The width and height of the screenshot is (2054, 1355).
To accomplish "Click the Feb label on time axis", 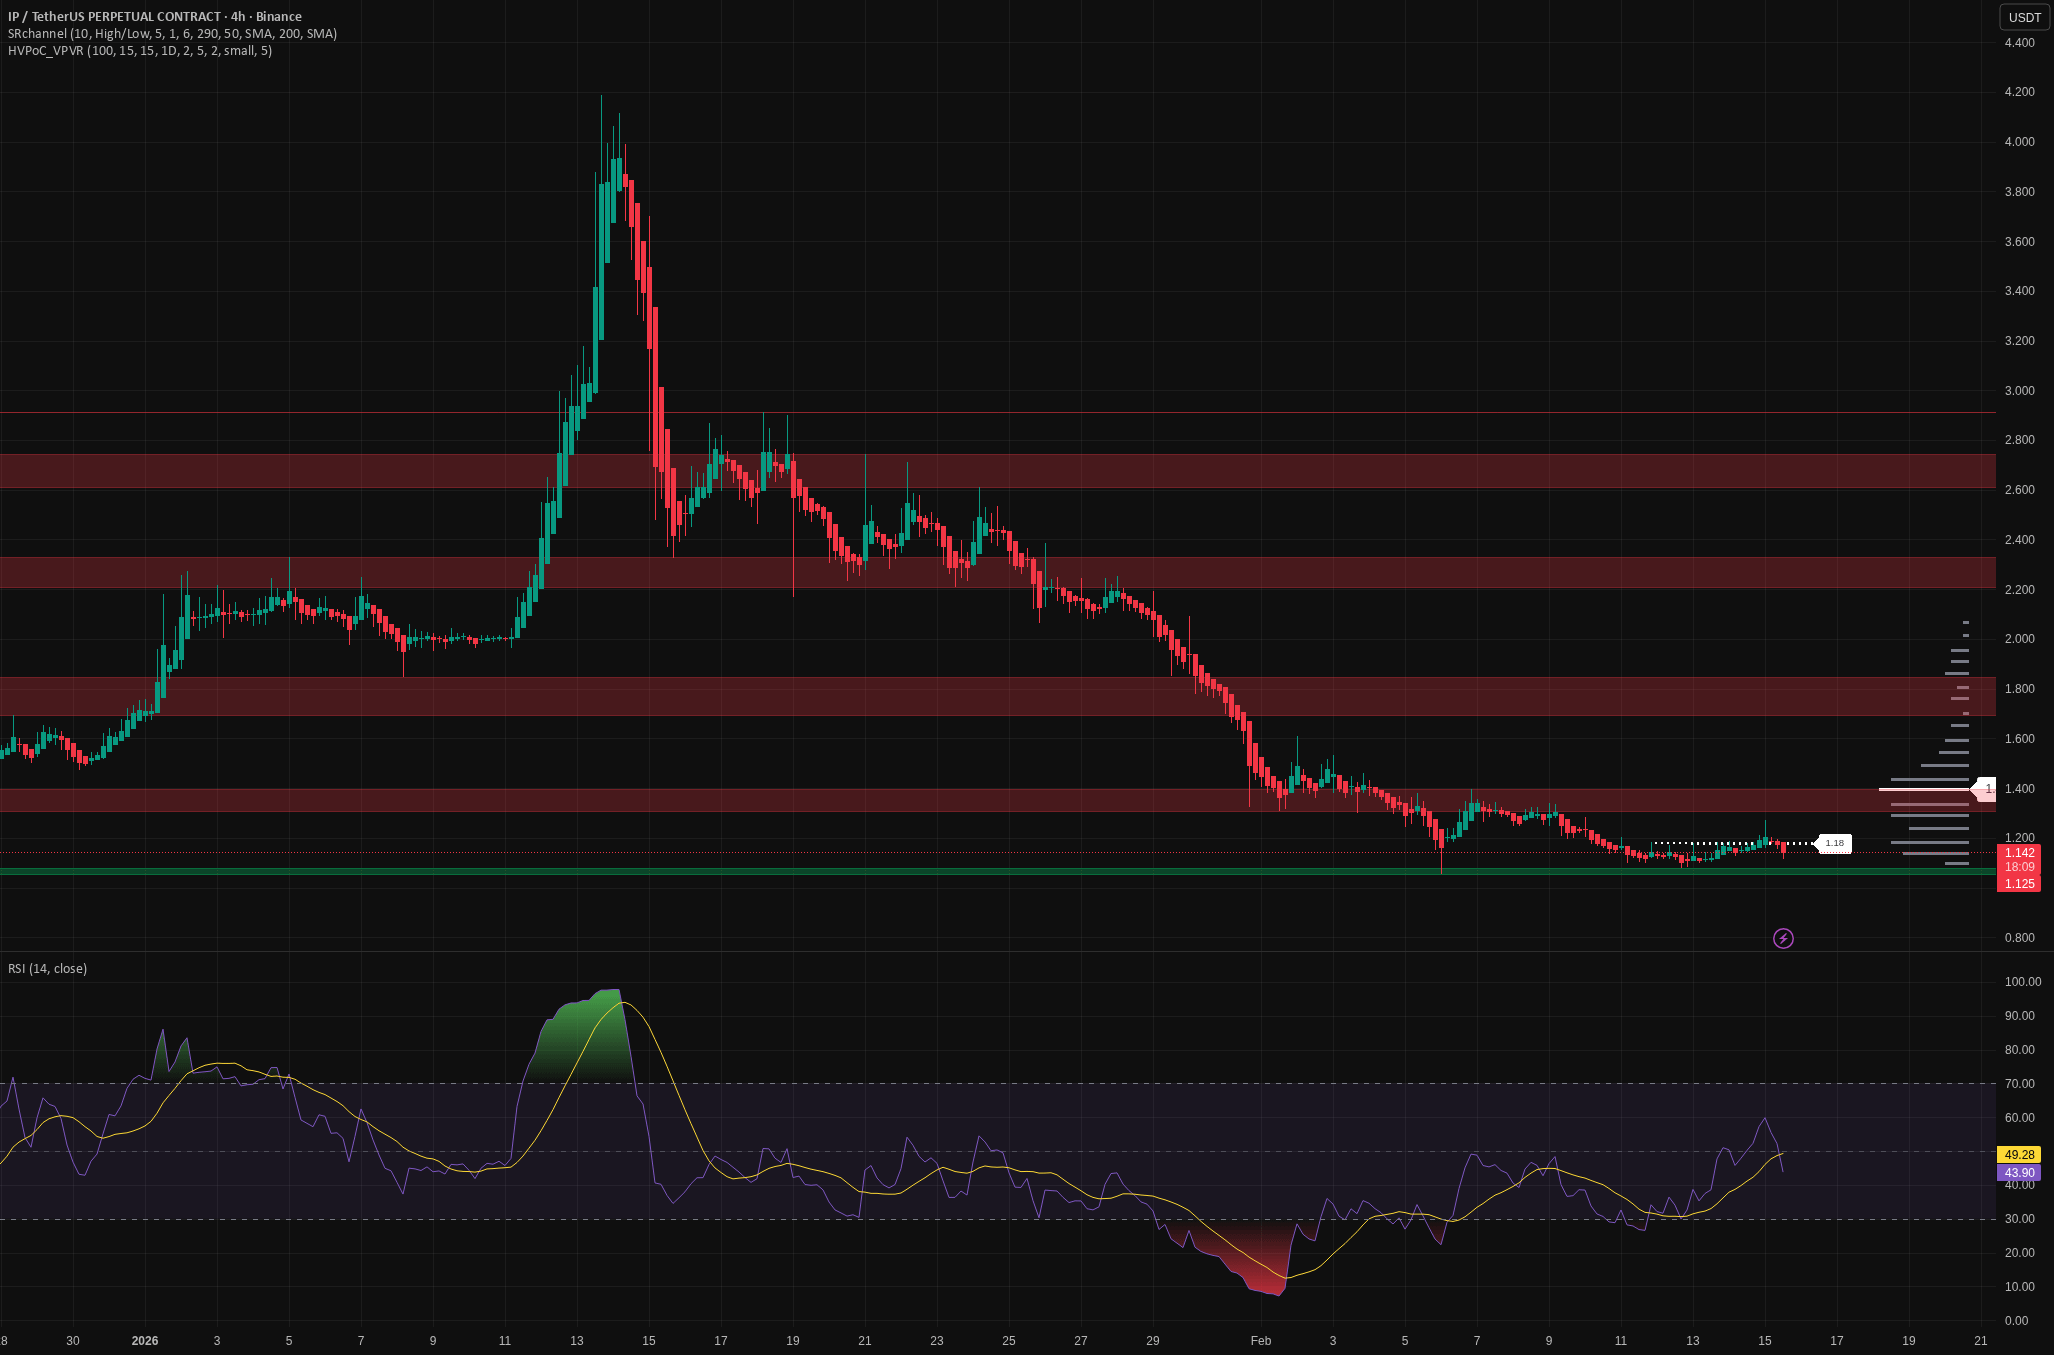I will point(1260,1341).
